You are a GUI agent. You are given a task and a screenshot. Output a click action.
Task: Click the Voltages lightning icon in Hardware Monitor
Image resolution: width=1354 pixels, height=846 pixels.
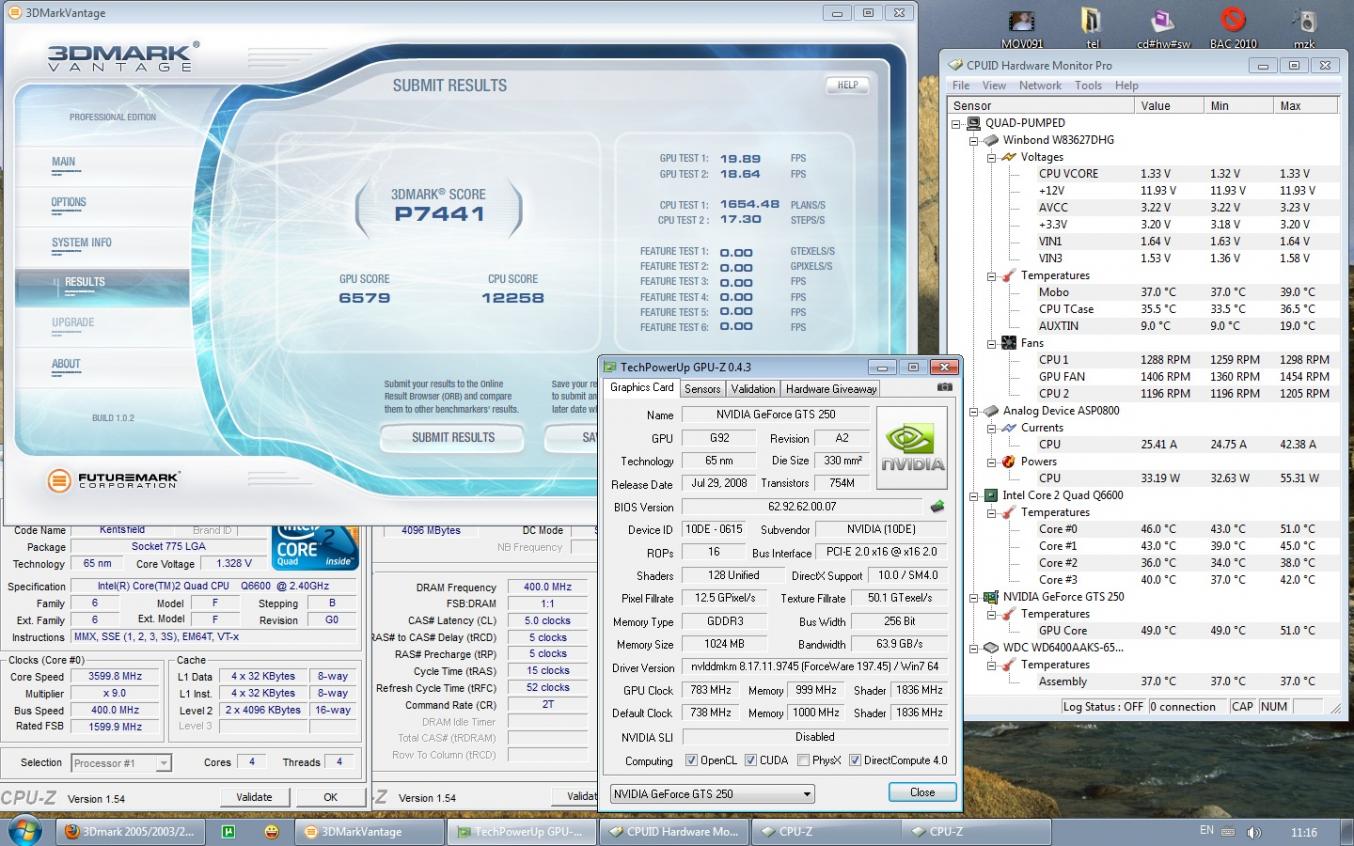coord(1009,157)
